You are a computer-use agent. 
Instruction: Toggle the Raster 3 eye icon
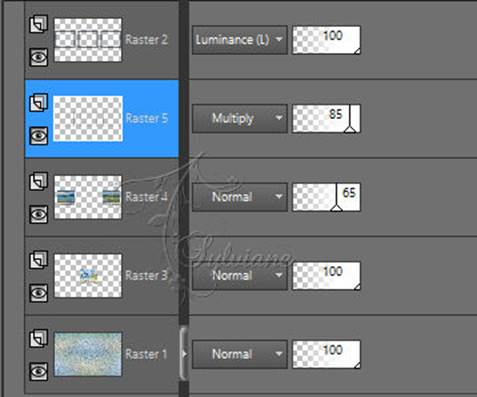tap(39, 293)
